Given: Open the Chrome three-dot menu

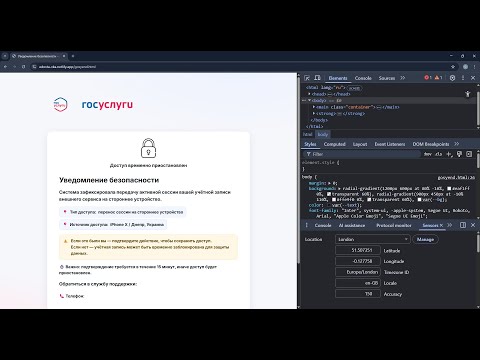Looking at the screenshot, I should click(474, 67).
